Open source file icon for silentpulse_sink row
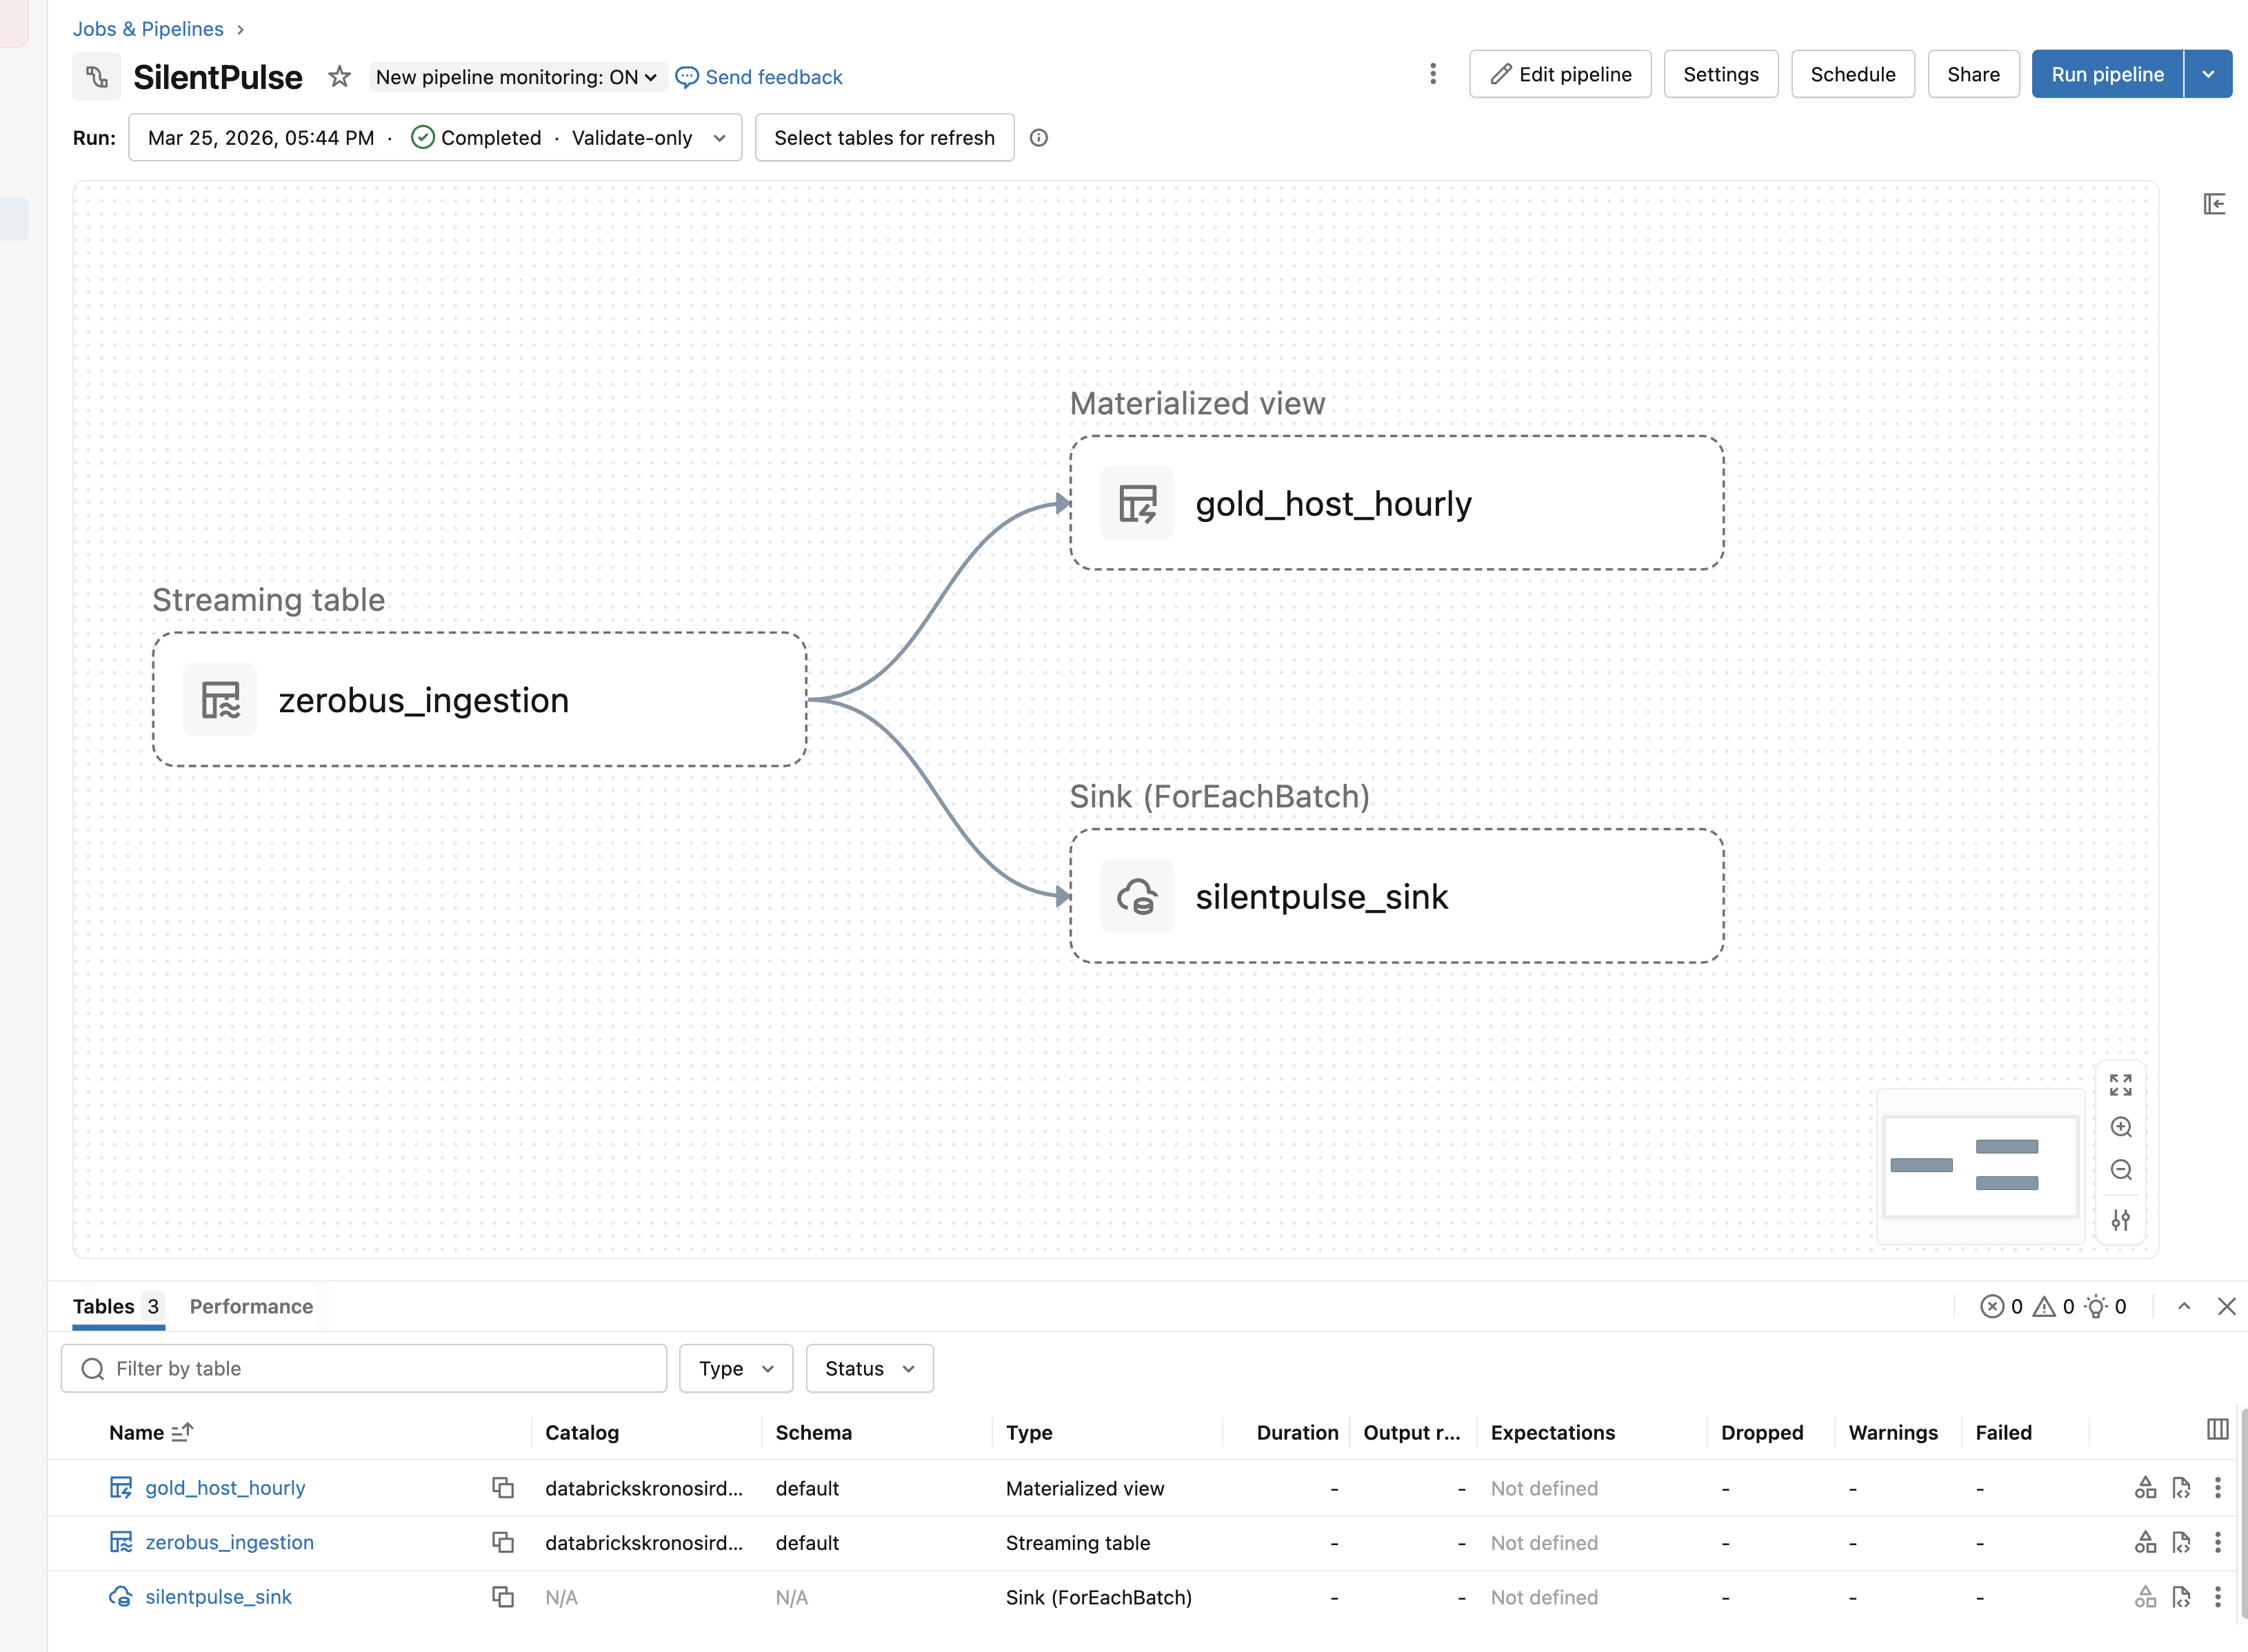 coord(2181,1597)
